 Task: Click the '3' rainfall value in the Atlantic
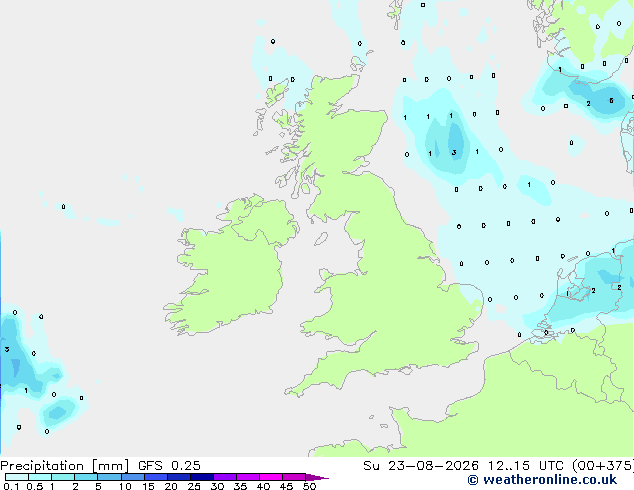click(7, 349)
